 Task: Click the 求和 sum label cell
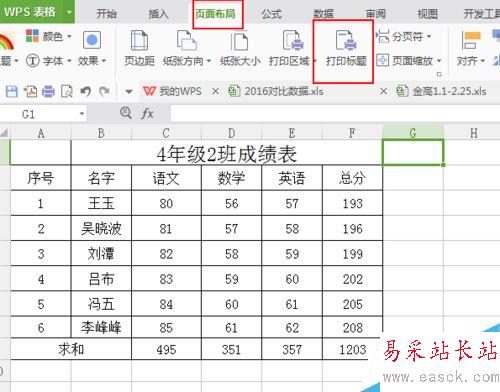pyautogui.click(x=71, y=349)
